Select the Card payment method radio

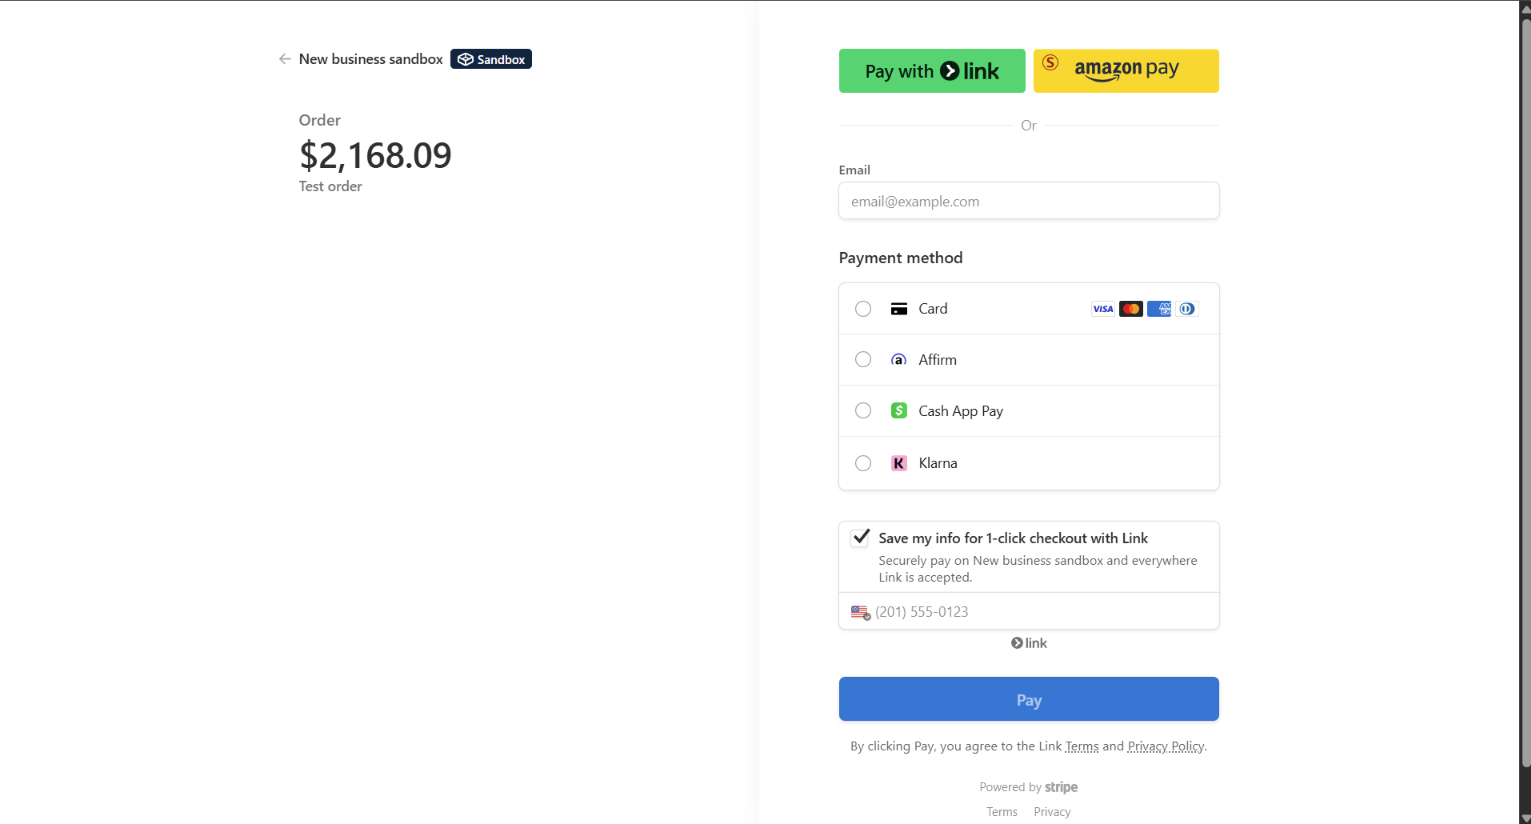pyautogui.click(x=862, y=308)
